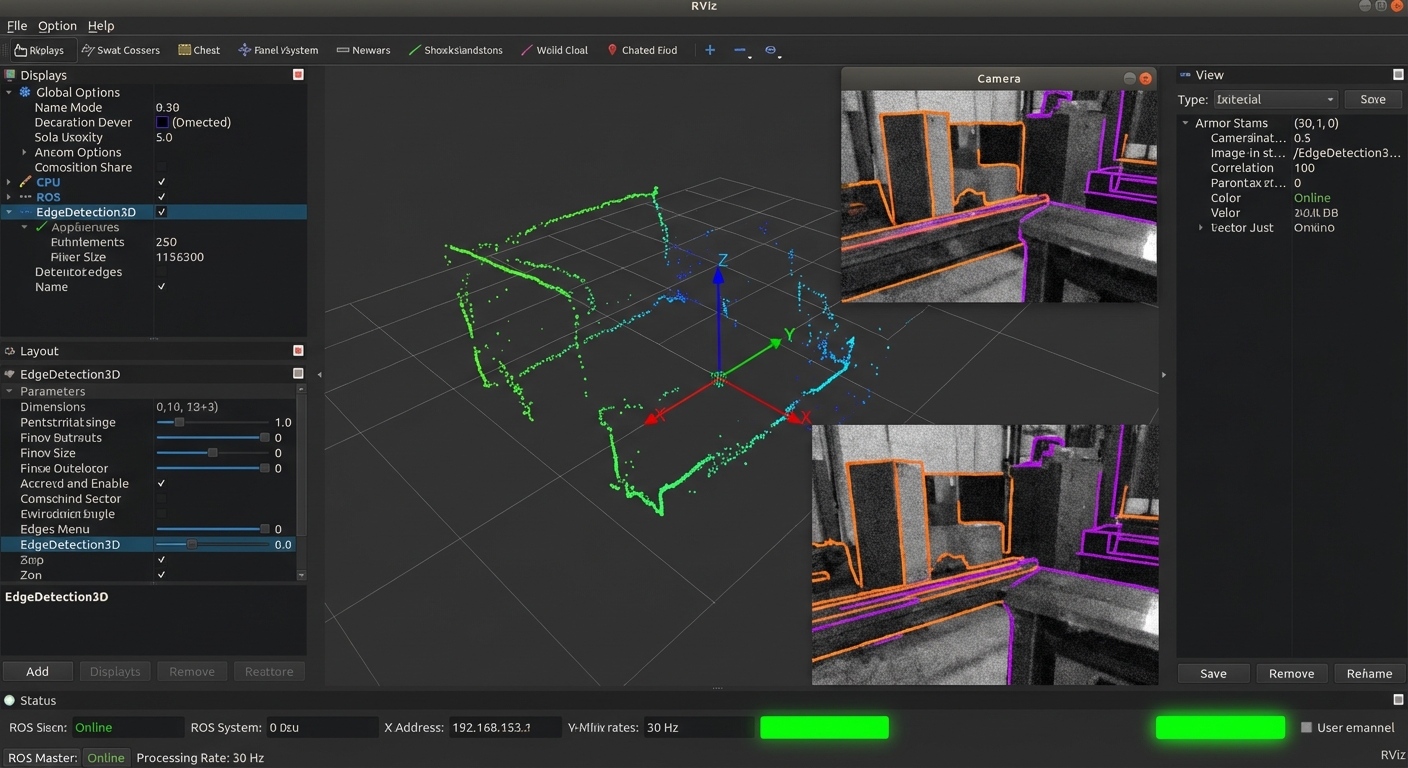This screenshot has width=1408, height=768.
Task: Click the X Address field showing 192.168.153
Action: [503, 728]
